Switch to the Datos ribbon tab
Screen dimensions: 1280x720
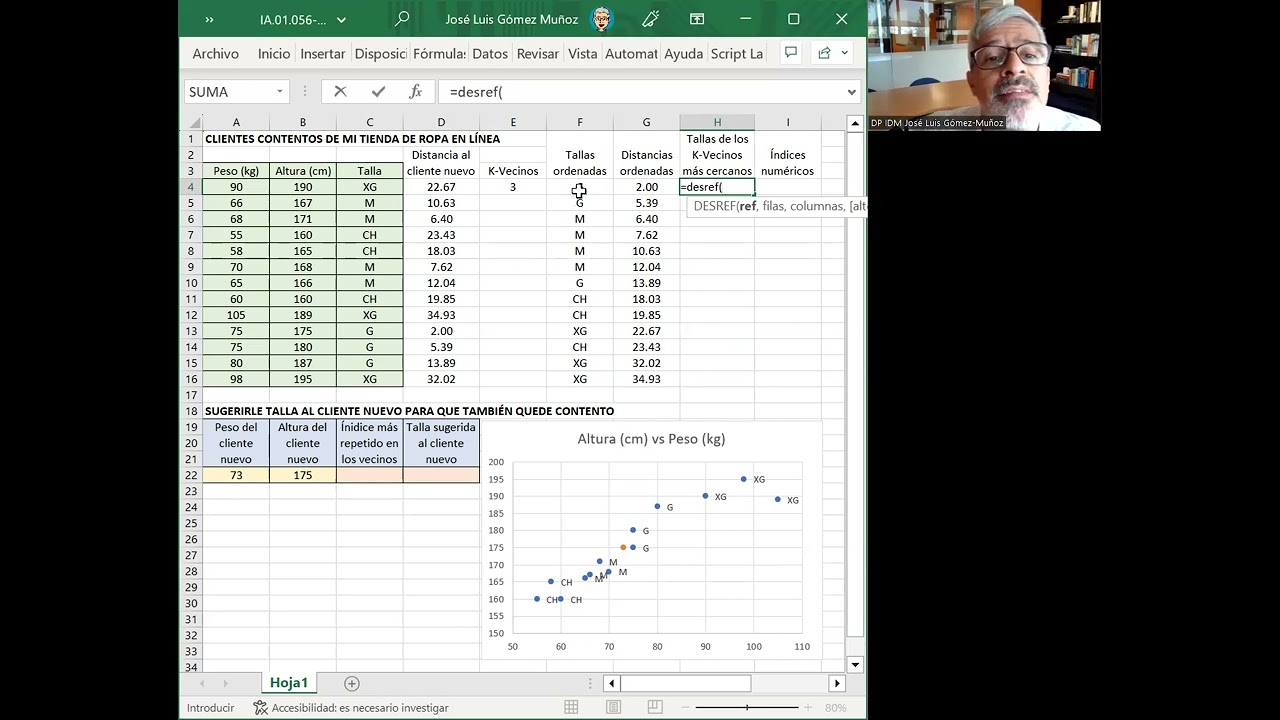(x=490, y=53)
